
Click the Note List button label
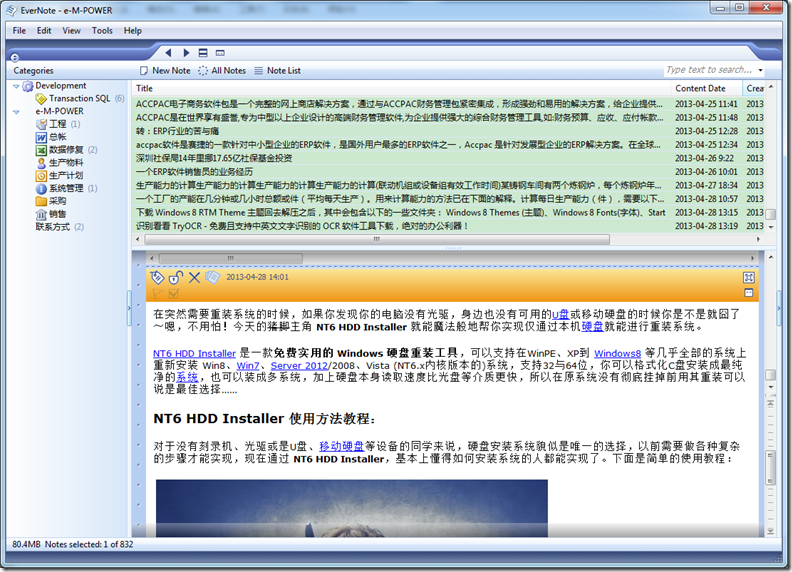coord(284,71)
